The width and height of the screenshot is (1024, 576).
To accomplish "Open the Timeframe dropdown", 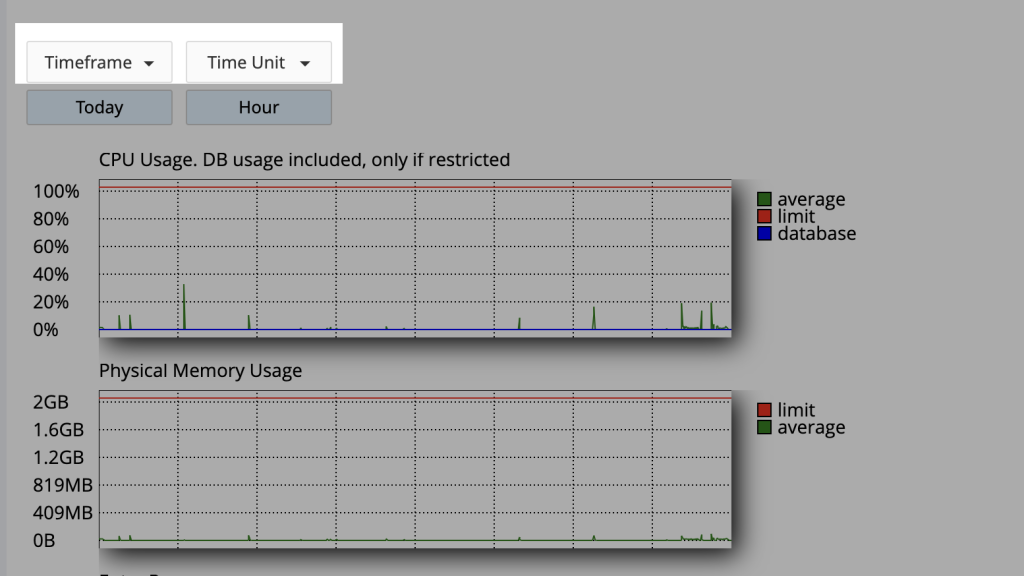I will 99,62.
